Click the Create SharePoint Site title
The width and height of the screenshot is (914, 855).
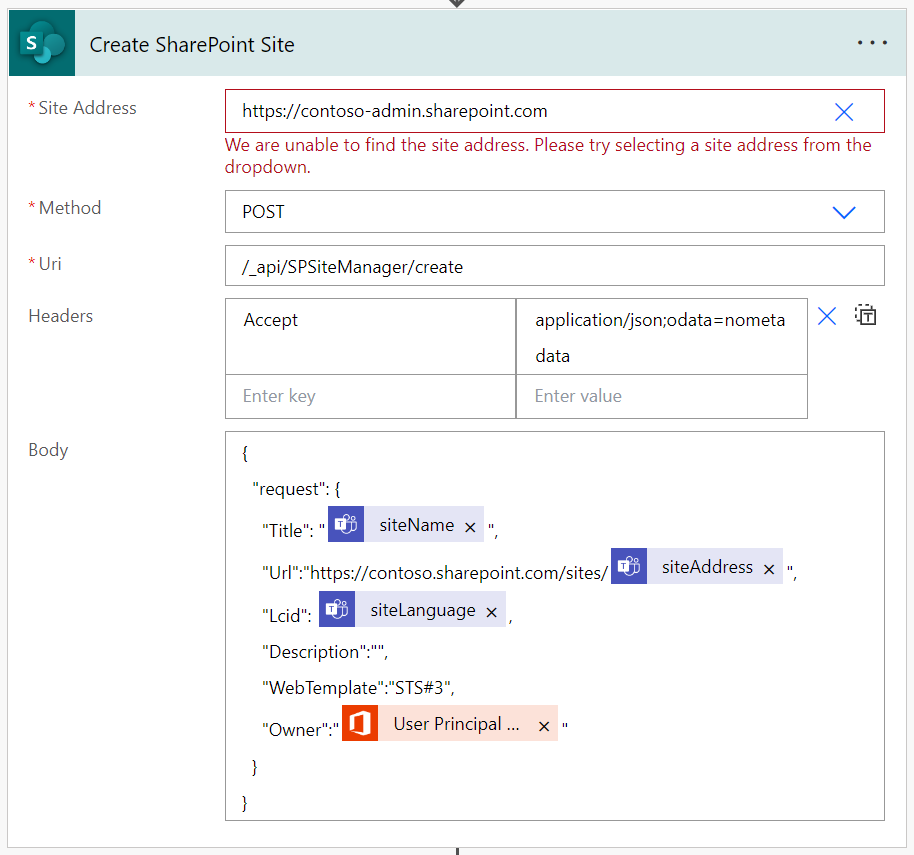tap(192, 45)
